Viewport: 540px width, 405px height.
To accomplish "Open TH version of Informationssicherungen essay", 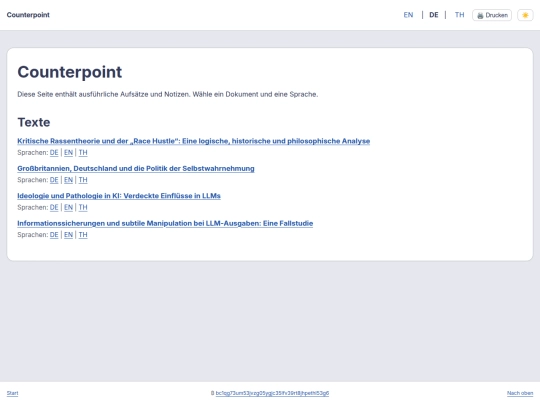I will (x=83, y=235).
